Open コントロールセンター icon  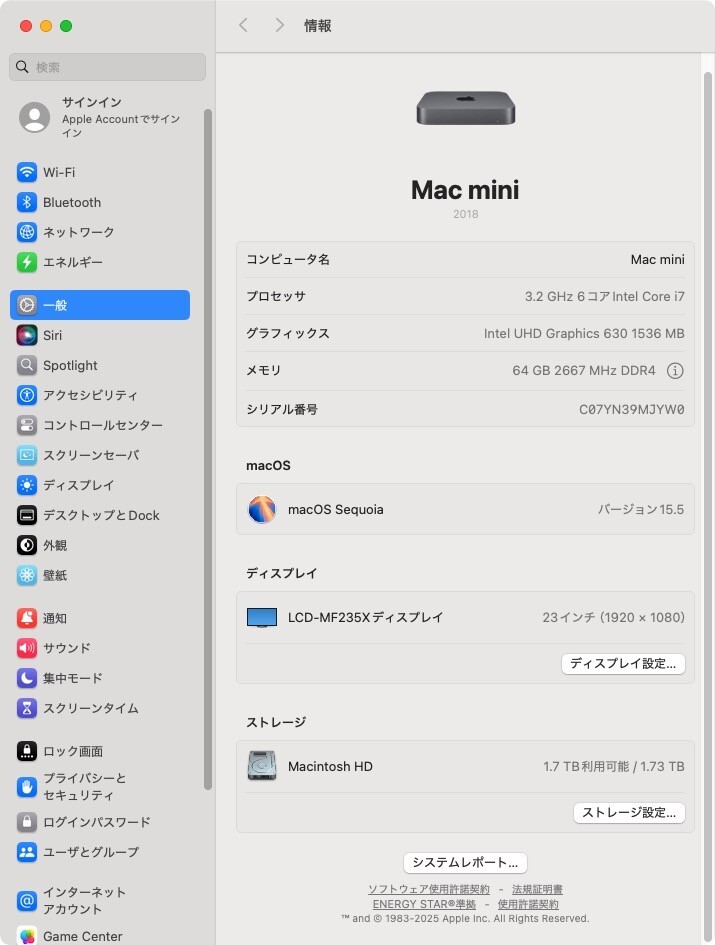27,425
